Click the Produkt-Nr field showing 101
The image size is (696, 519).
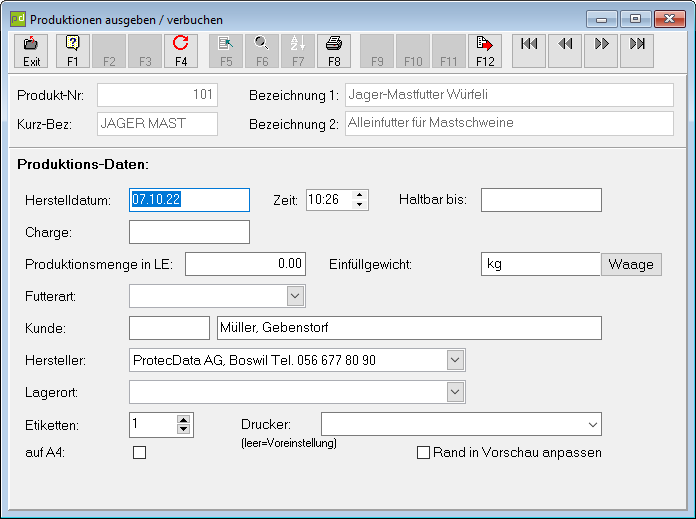coord(158,95)
